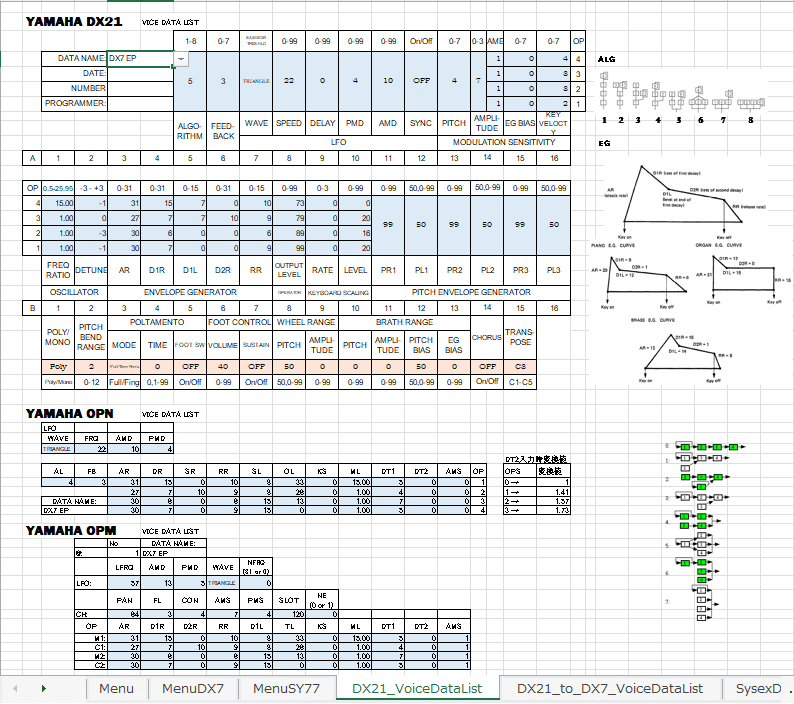The height and width of the screenshot is (704, 794).
Task: Click the brass E.G. curve picture
Action: (x=682, y=357)
